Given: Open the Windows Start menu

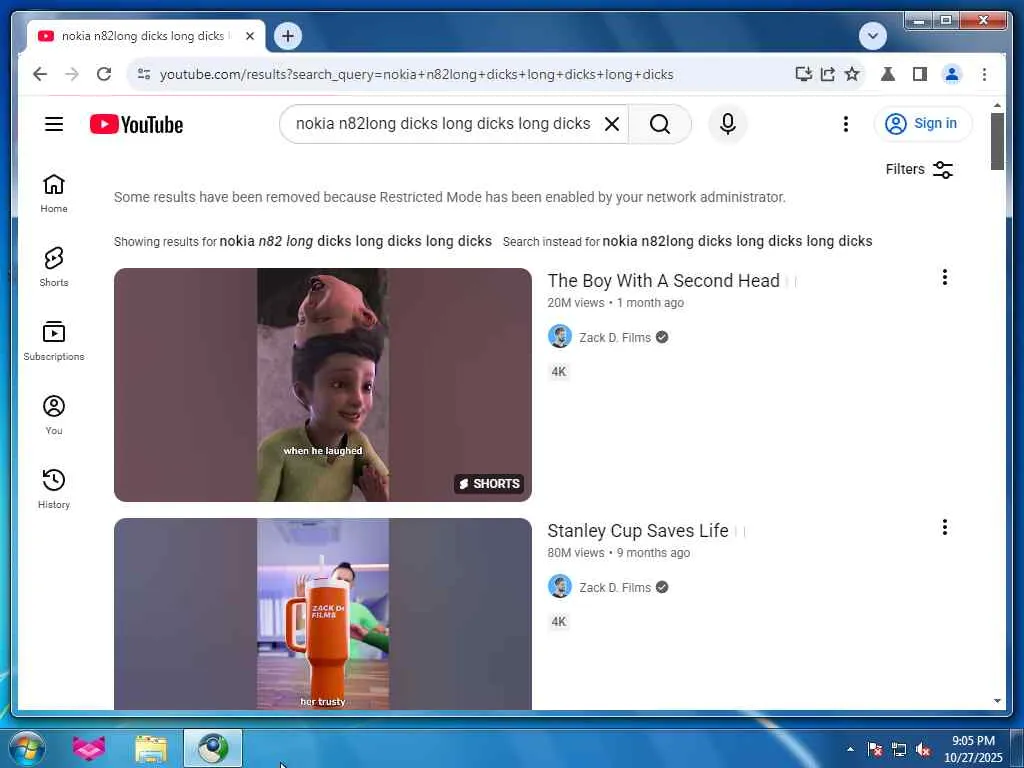Looking at the screenshot, I should 27,748.
